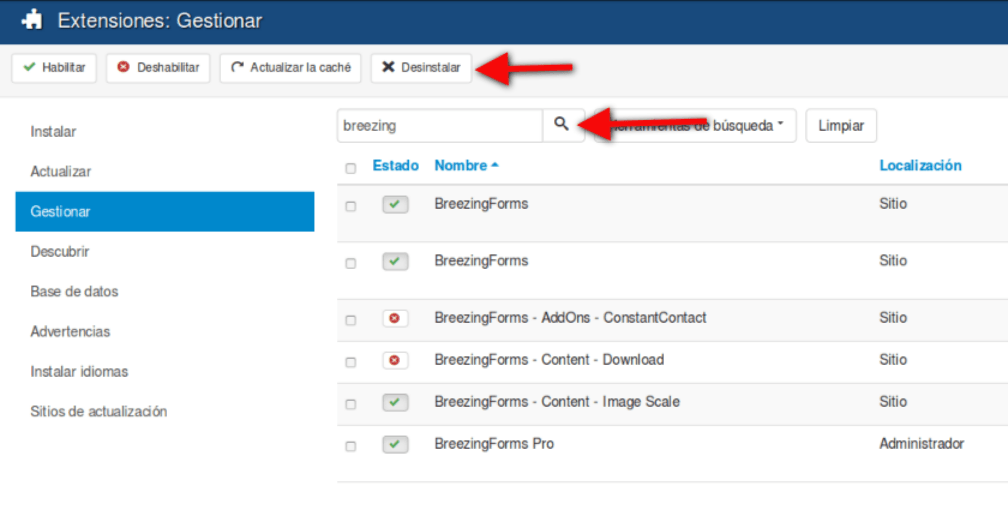The width and height of the screenshot is (1008, 526).
Task: Click Administrador location cell of BreezingForms Pro
Action: [x=921, y=444]
